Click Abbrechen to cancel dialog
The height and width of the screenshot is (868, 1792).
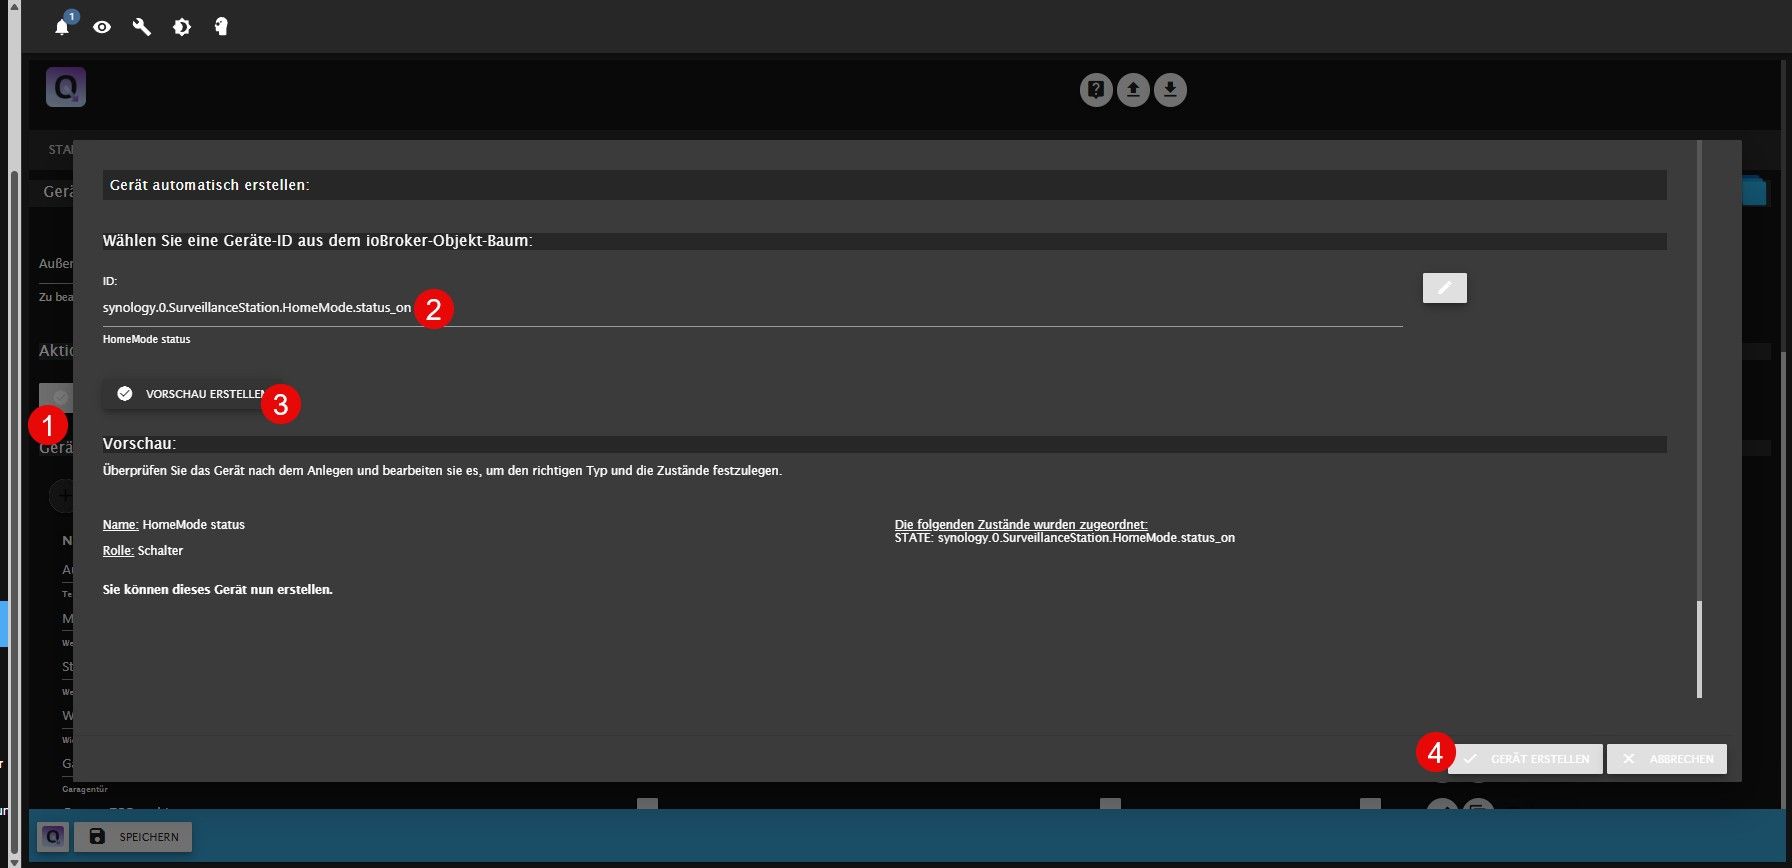(x=1666, y=759)
